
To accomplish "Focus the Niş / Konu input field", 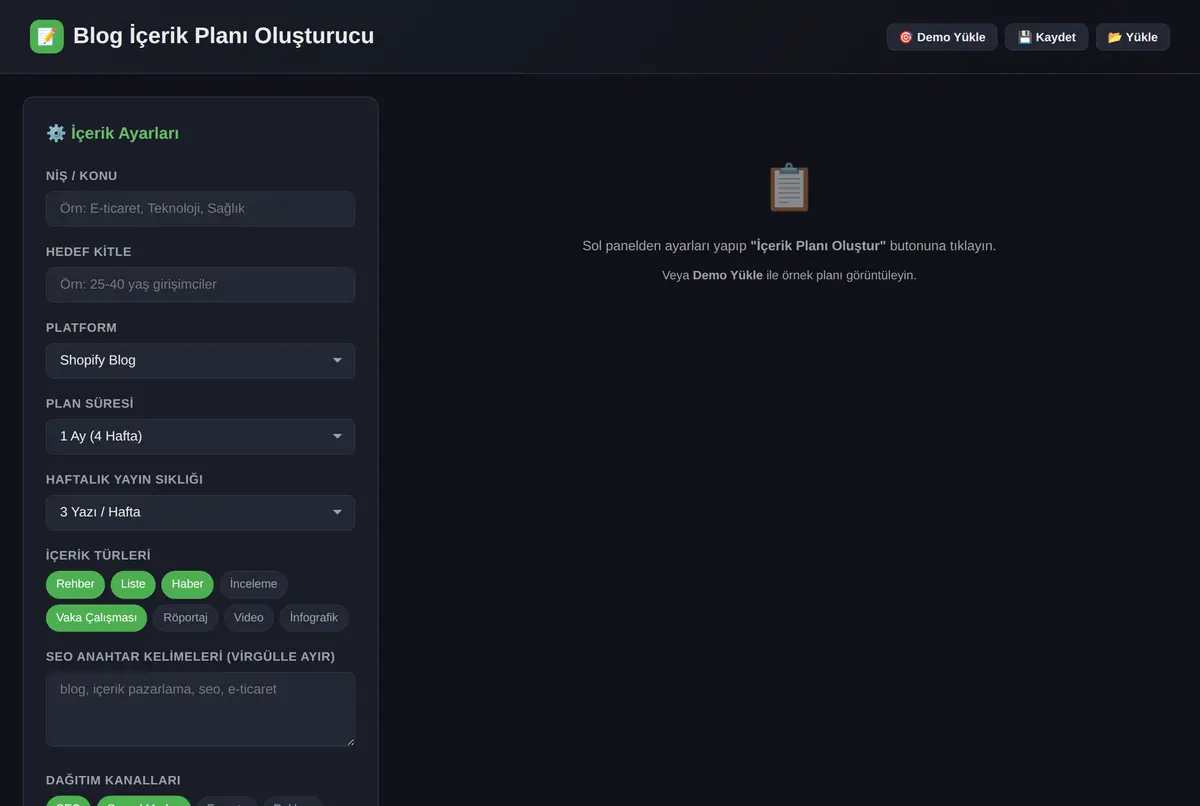I will (200, 209).
